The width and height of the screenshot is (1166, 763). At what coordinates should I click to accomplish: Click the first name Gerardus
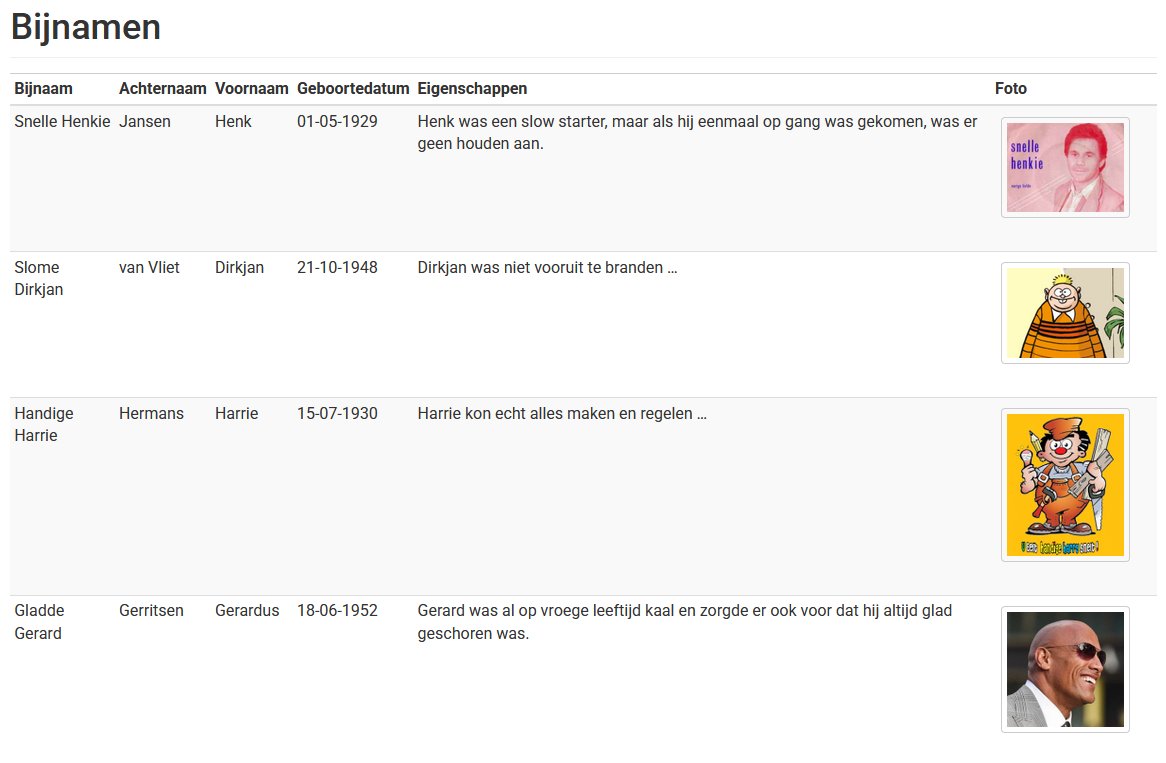pyautogui.click(x=247, y=611)
